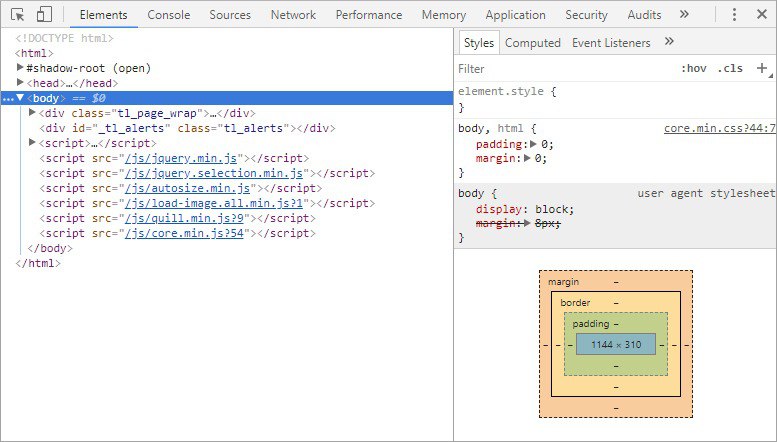Switch to the Elements tab
The height and width of the screenshot is (442, 777).
tap(103, 15)
